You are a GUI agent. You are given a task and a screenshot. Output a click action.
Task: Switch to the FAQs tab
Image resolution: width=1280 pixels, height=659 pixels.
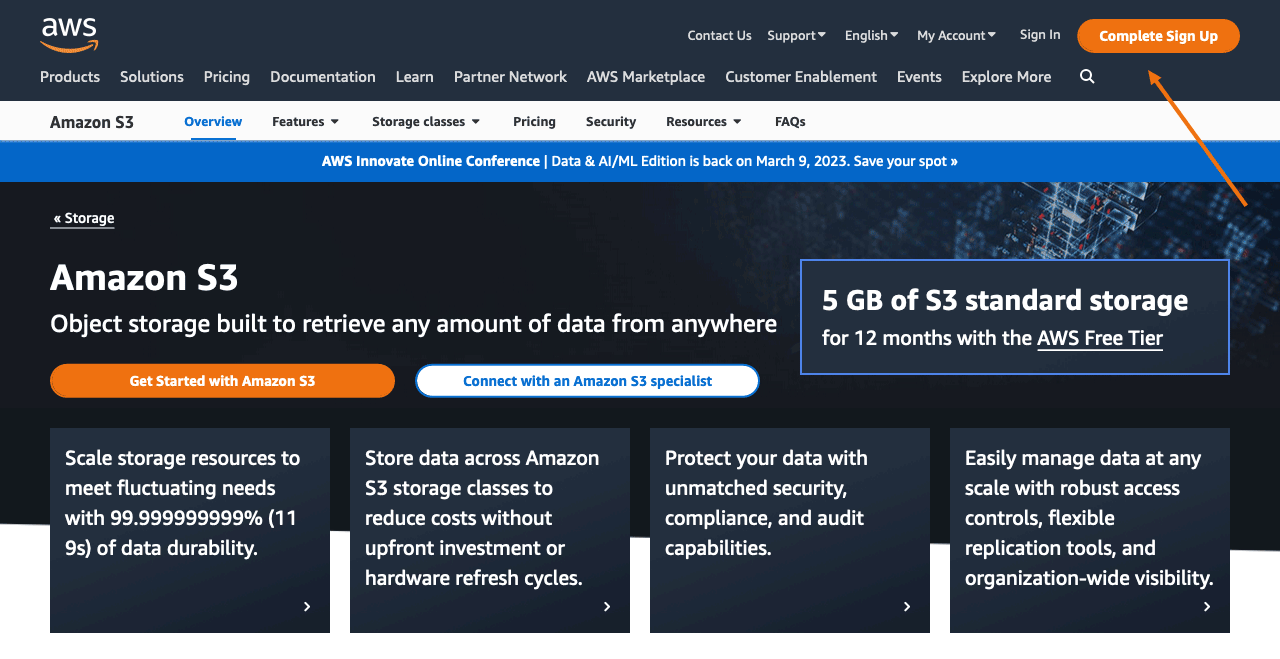coord(790,121)
